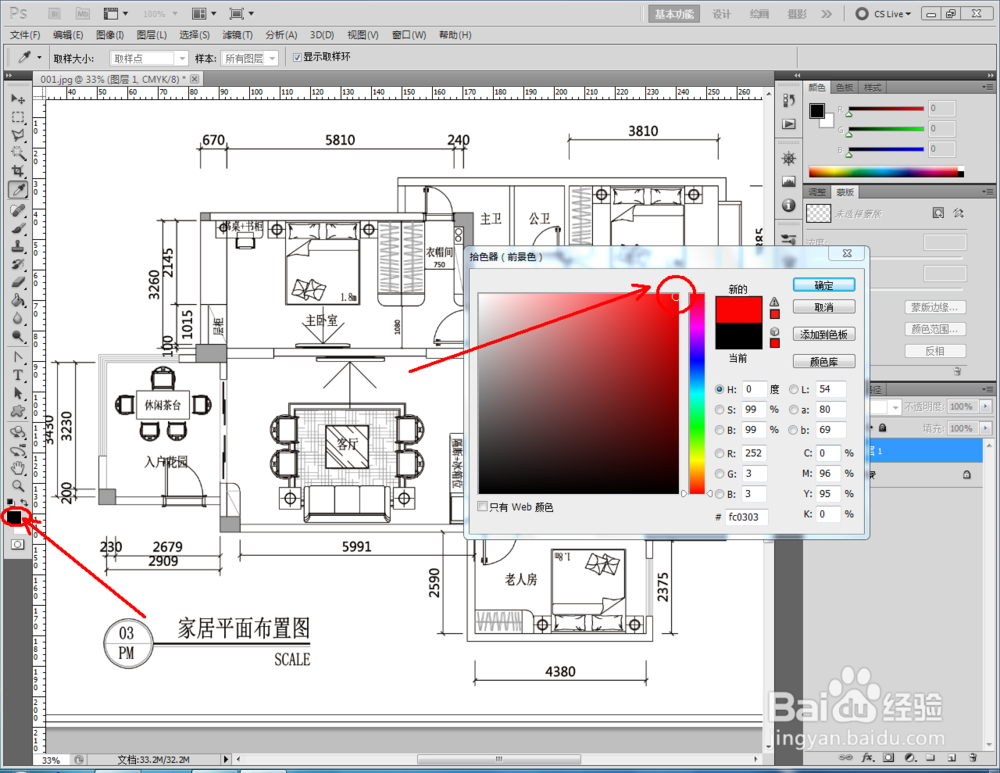This screenshot has height=773, width=1000.
Task: Toggle the 显示取样环 checkbox
Action: [297, 57]
